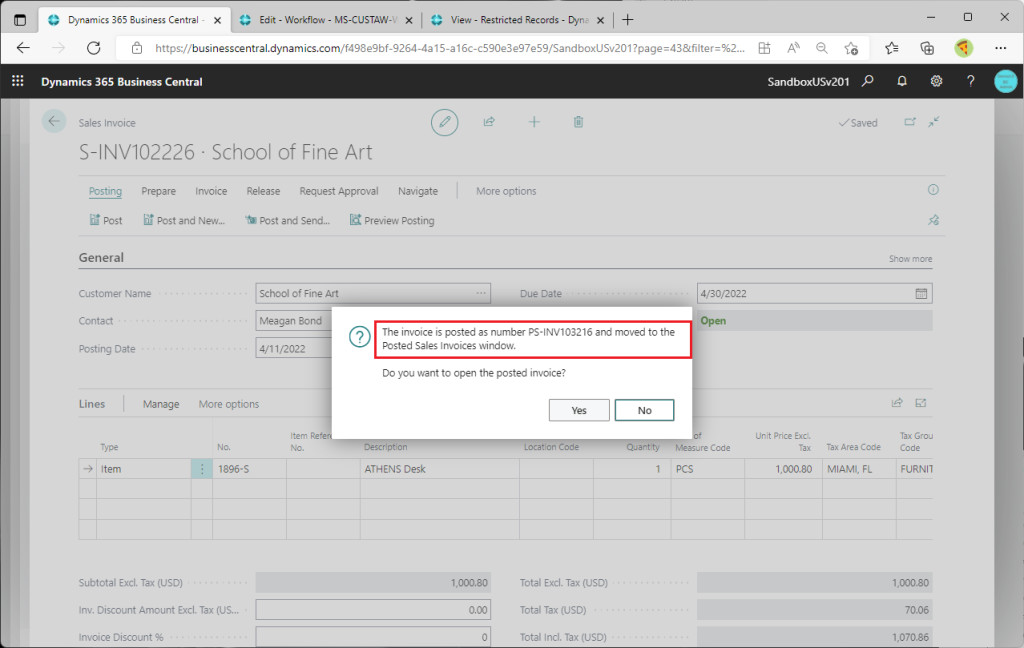Viewport: 1024px width, 648px height.
Task: Expand the Lines section to full page icon
Action: [x=921, y=403]
